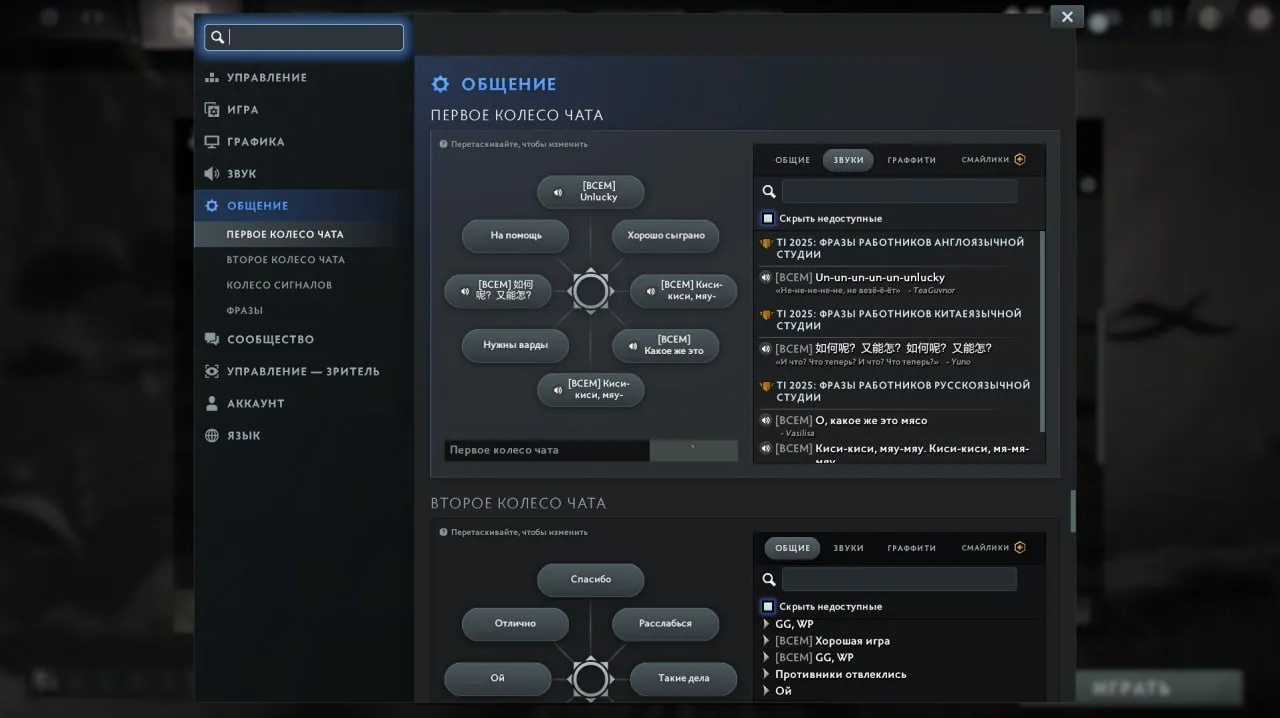The width and height of the screenshot is (1280, 718).
Task: Toggle Скрыть недоступные in second chat wheel panel
Action: [x=768, y=606]
